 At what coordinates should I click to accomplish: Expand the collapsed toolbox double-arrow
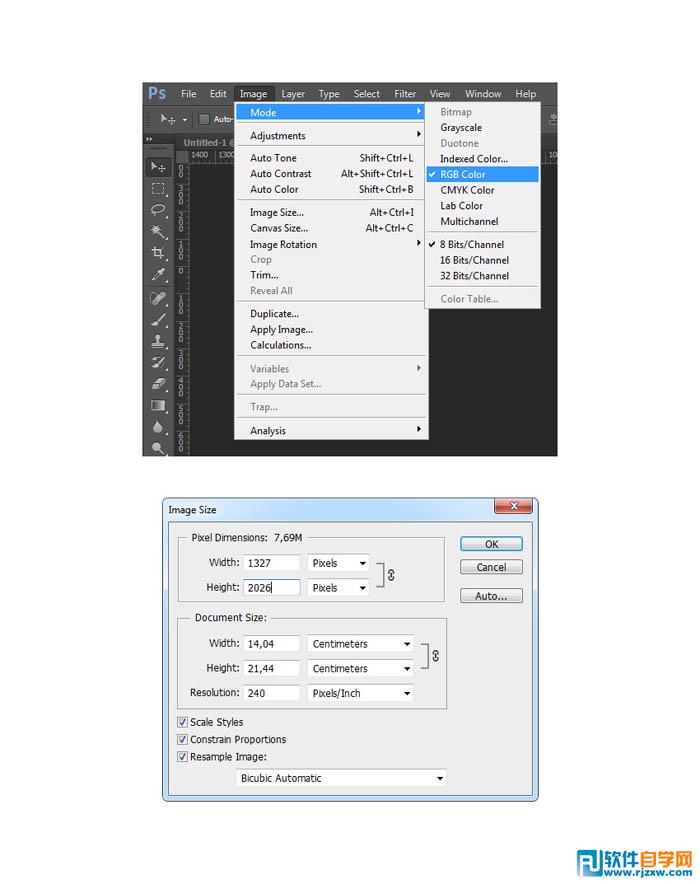click(149, 139)
